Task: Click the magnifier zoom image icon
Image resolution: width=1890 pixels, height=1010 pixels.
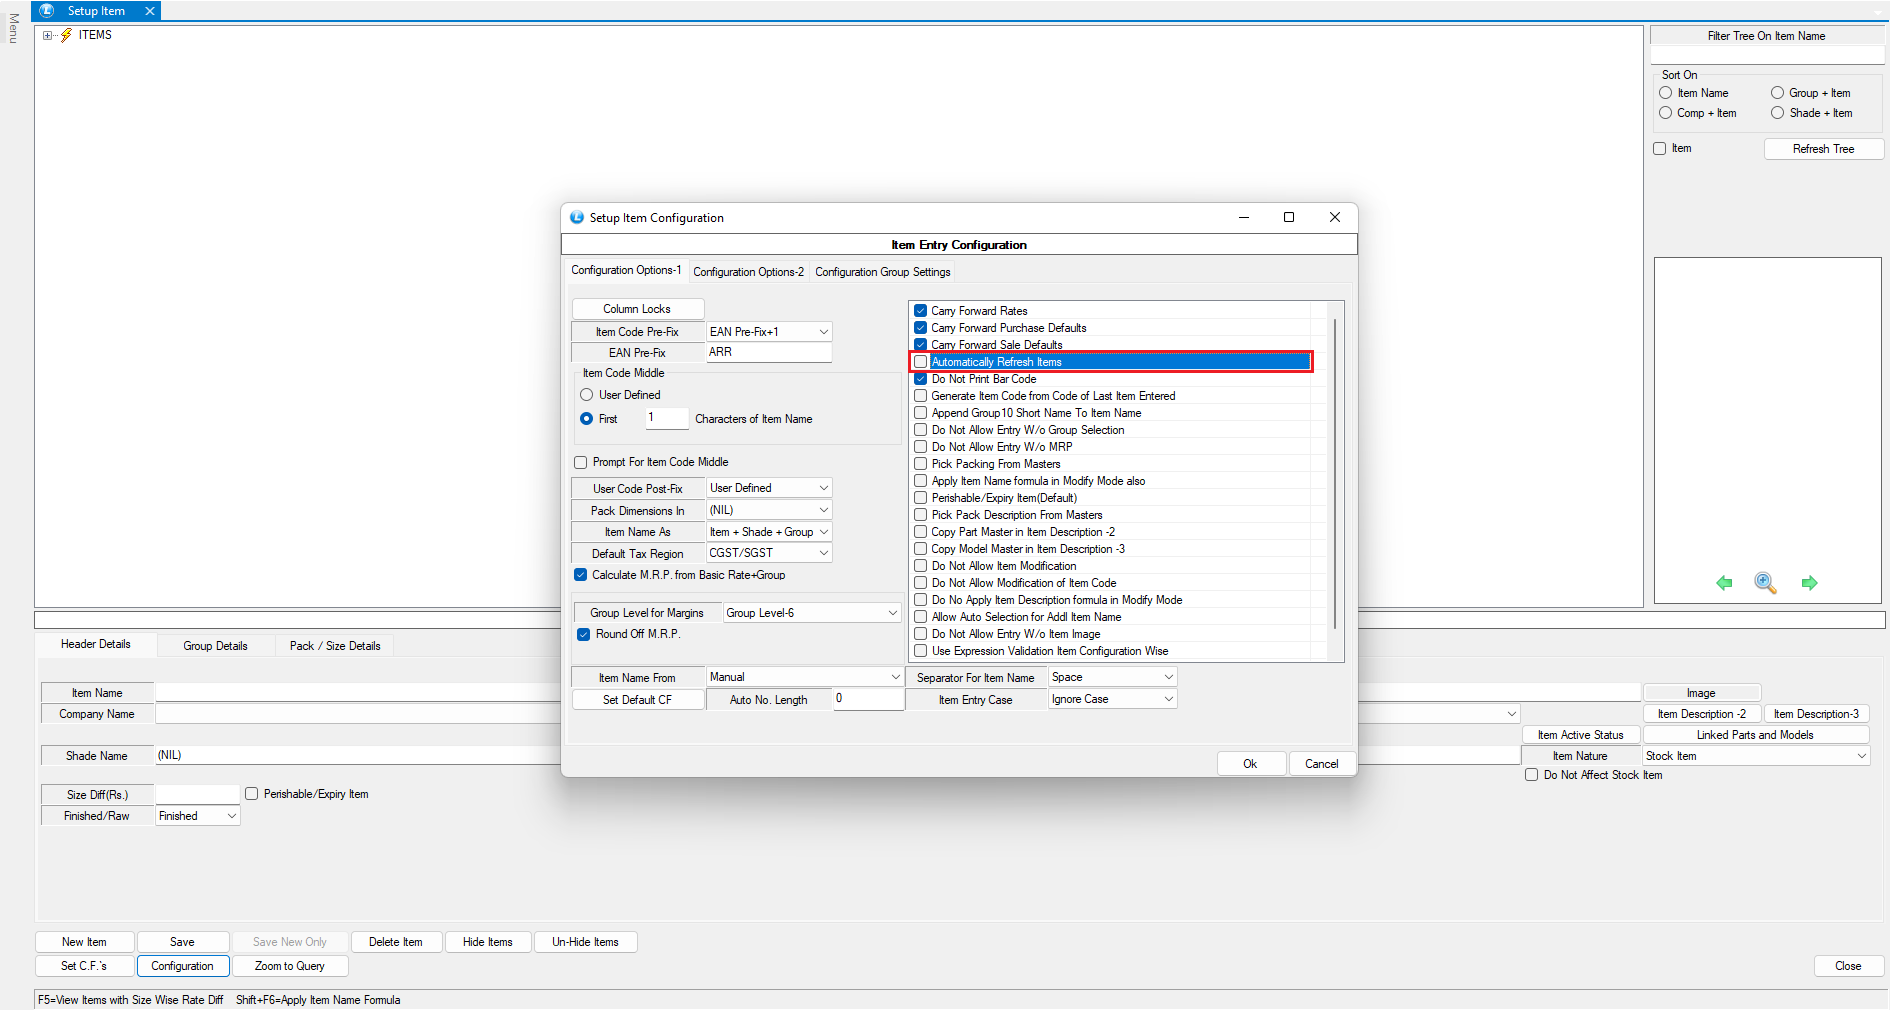Action: coord(1765,583)
